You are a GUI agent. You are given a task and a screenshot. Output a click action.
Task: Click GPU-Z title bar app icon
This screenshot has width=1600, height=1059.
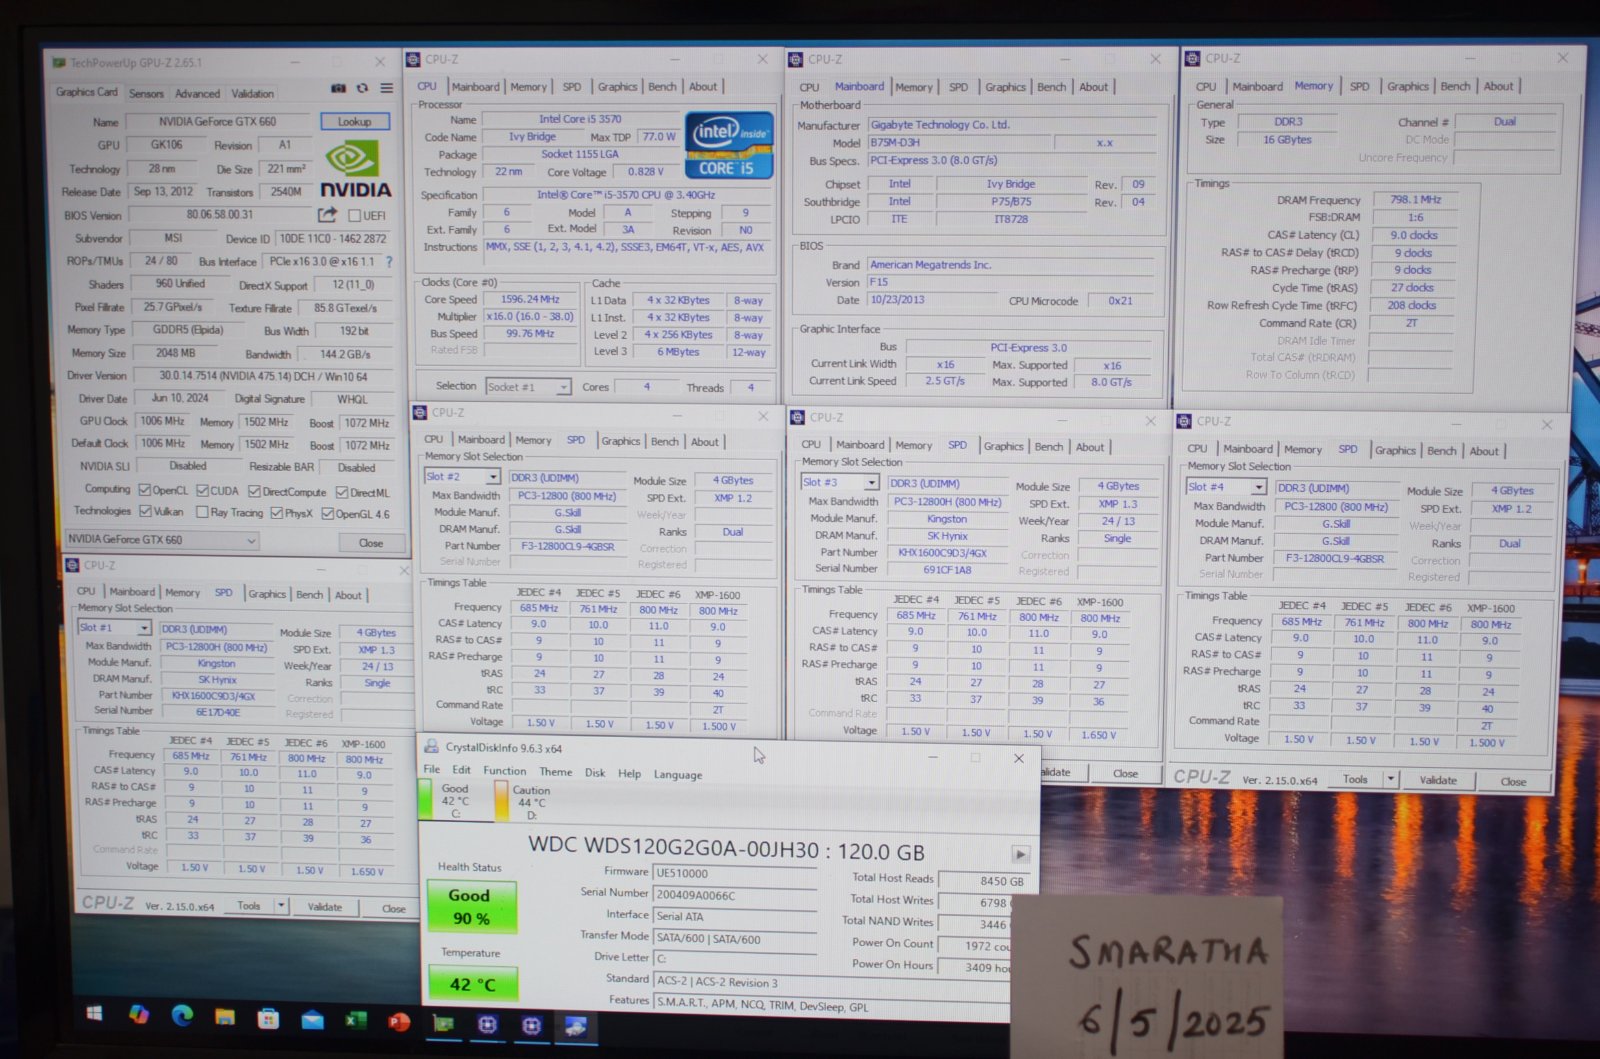coord(59,62)
